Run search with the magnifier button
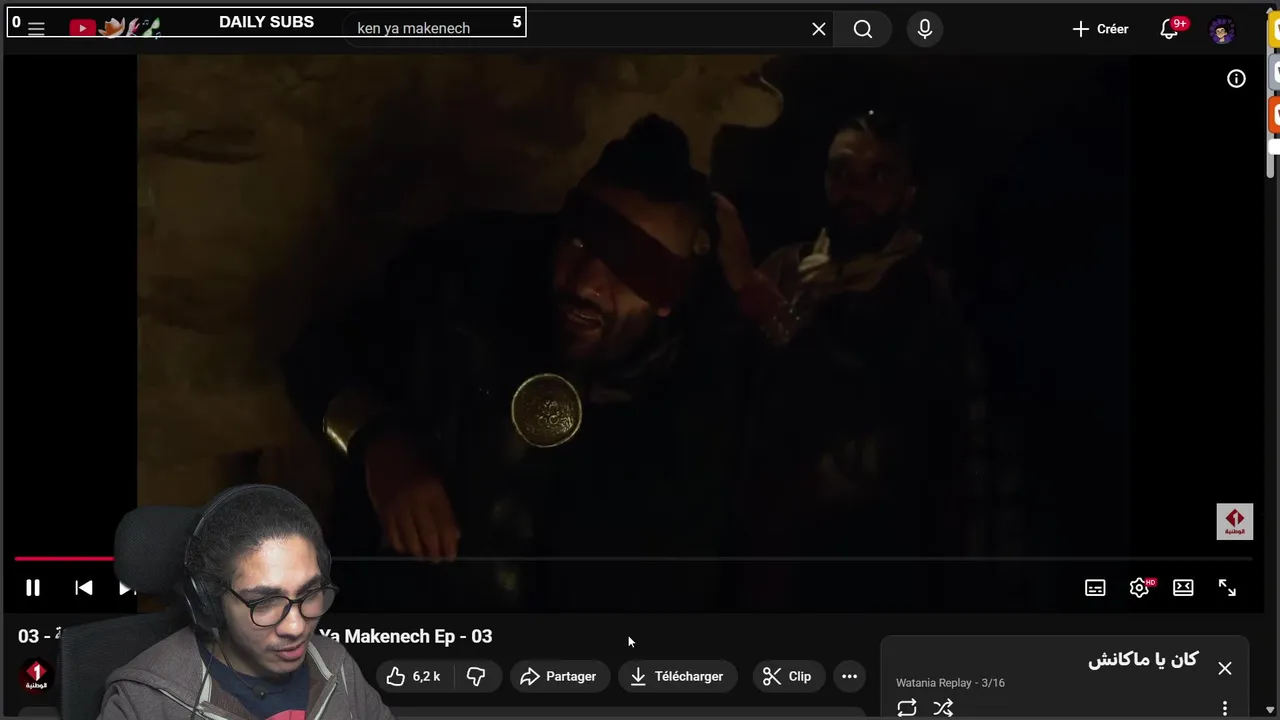This screenshot has width=1280, height=720. pyautogui.click(x=863, y=29)
